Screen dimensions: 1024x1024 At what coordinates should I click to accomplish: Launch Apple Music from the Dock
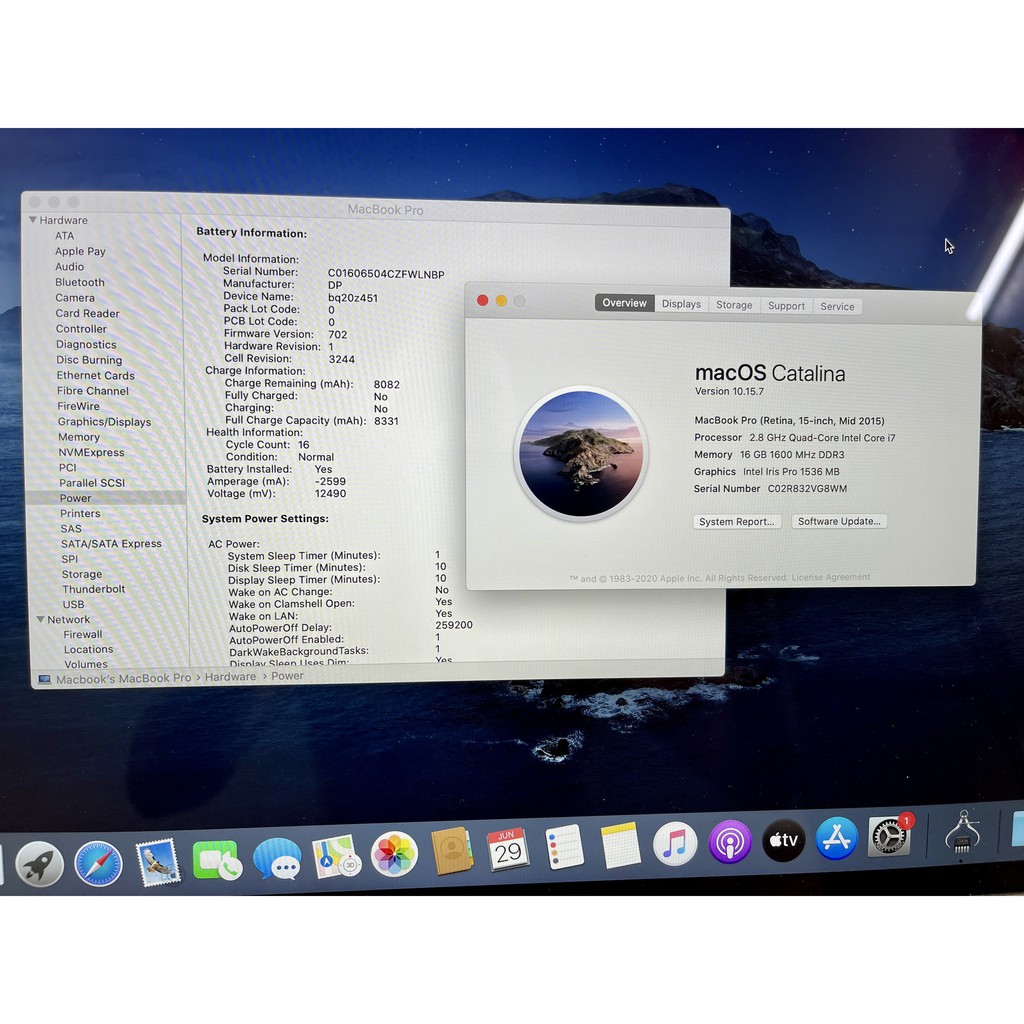coord(672,845)
